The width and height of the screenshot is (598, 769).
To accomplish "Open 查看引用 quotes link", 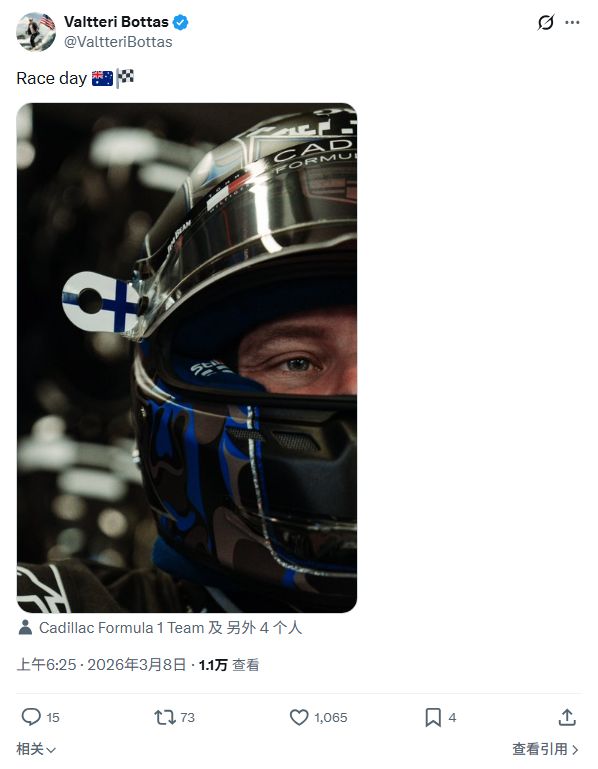I will coord(540,749).
